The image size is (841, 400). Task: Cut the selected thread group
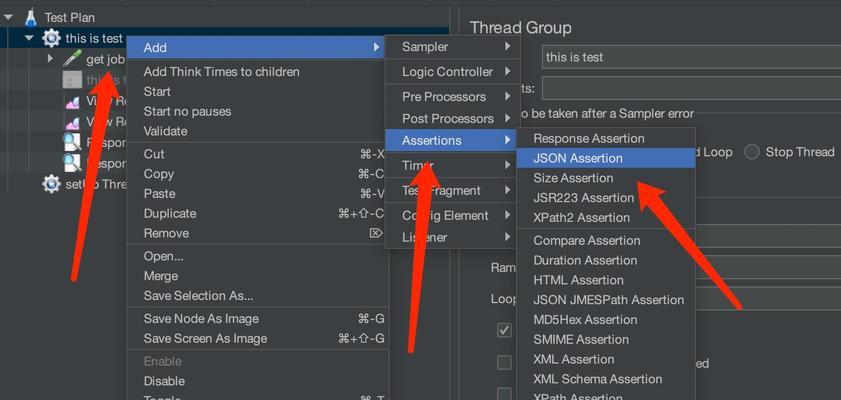click(256, 154)
